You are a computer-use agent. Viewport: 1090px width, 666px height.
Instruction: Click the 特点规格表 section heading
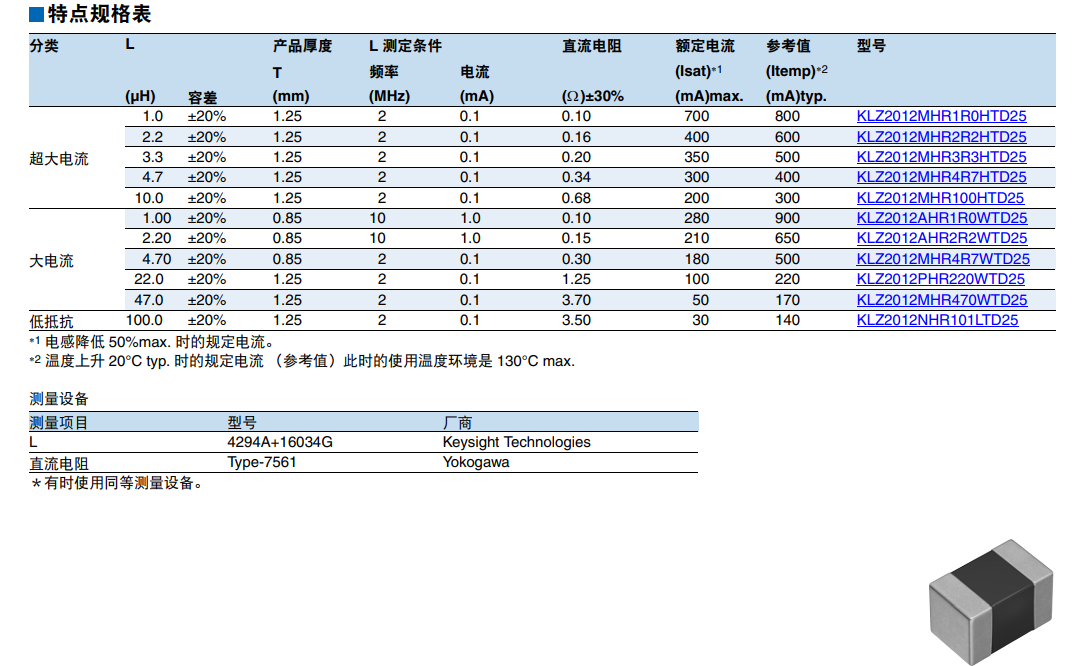click(x=99, y=14)
